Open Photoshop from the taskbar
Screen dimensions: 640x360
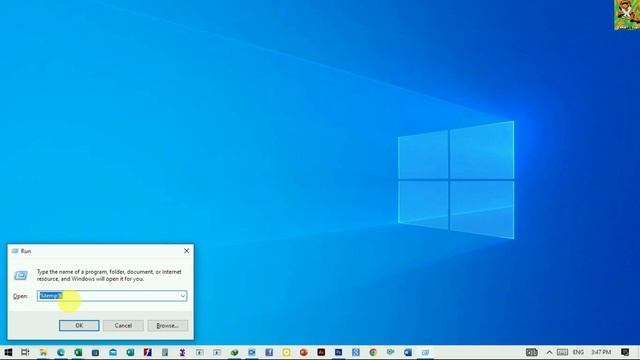(338, 352)
